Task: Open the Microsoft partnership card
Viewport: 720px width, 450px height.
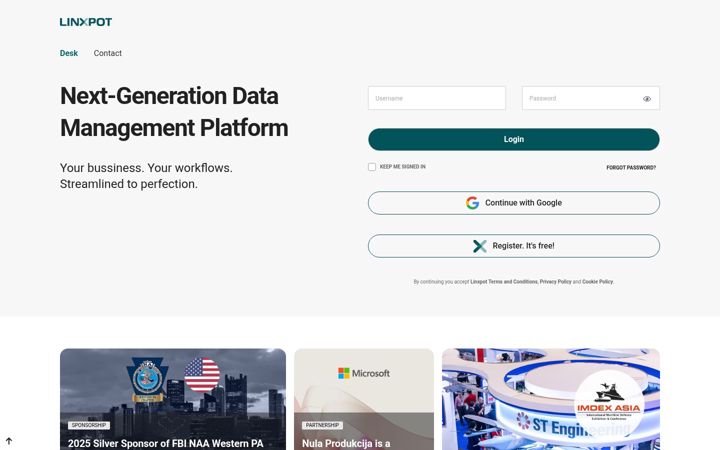Action: point(364,399)
